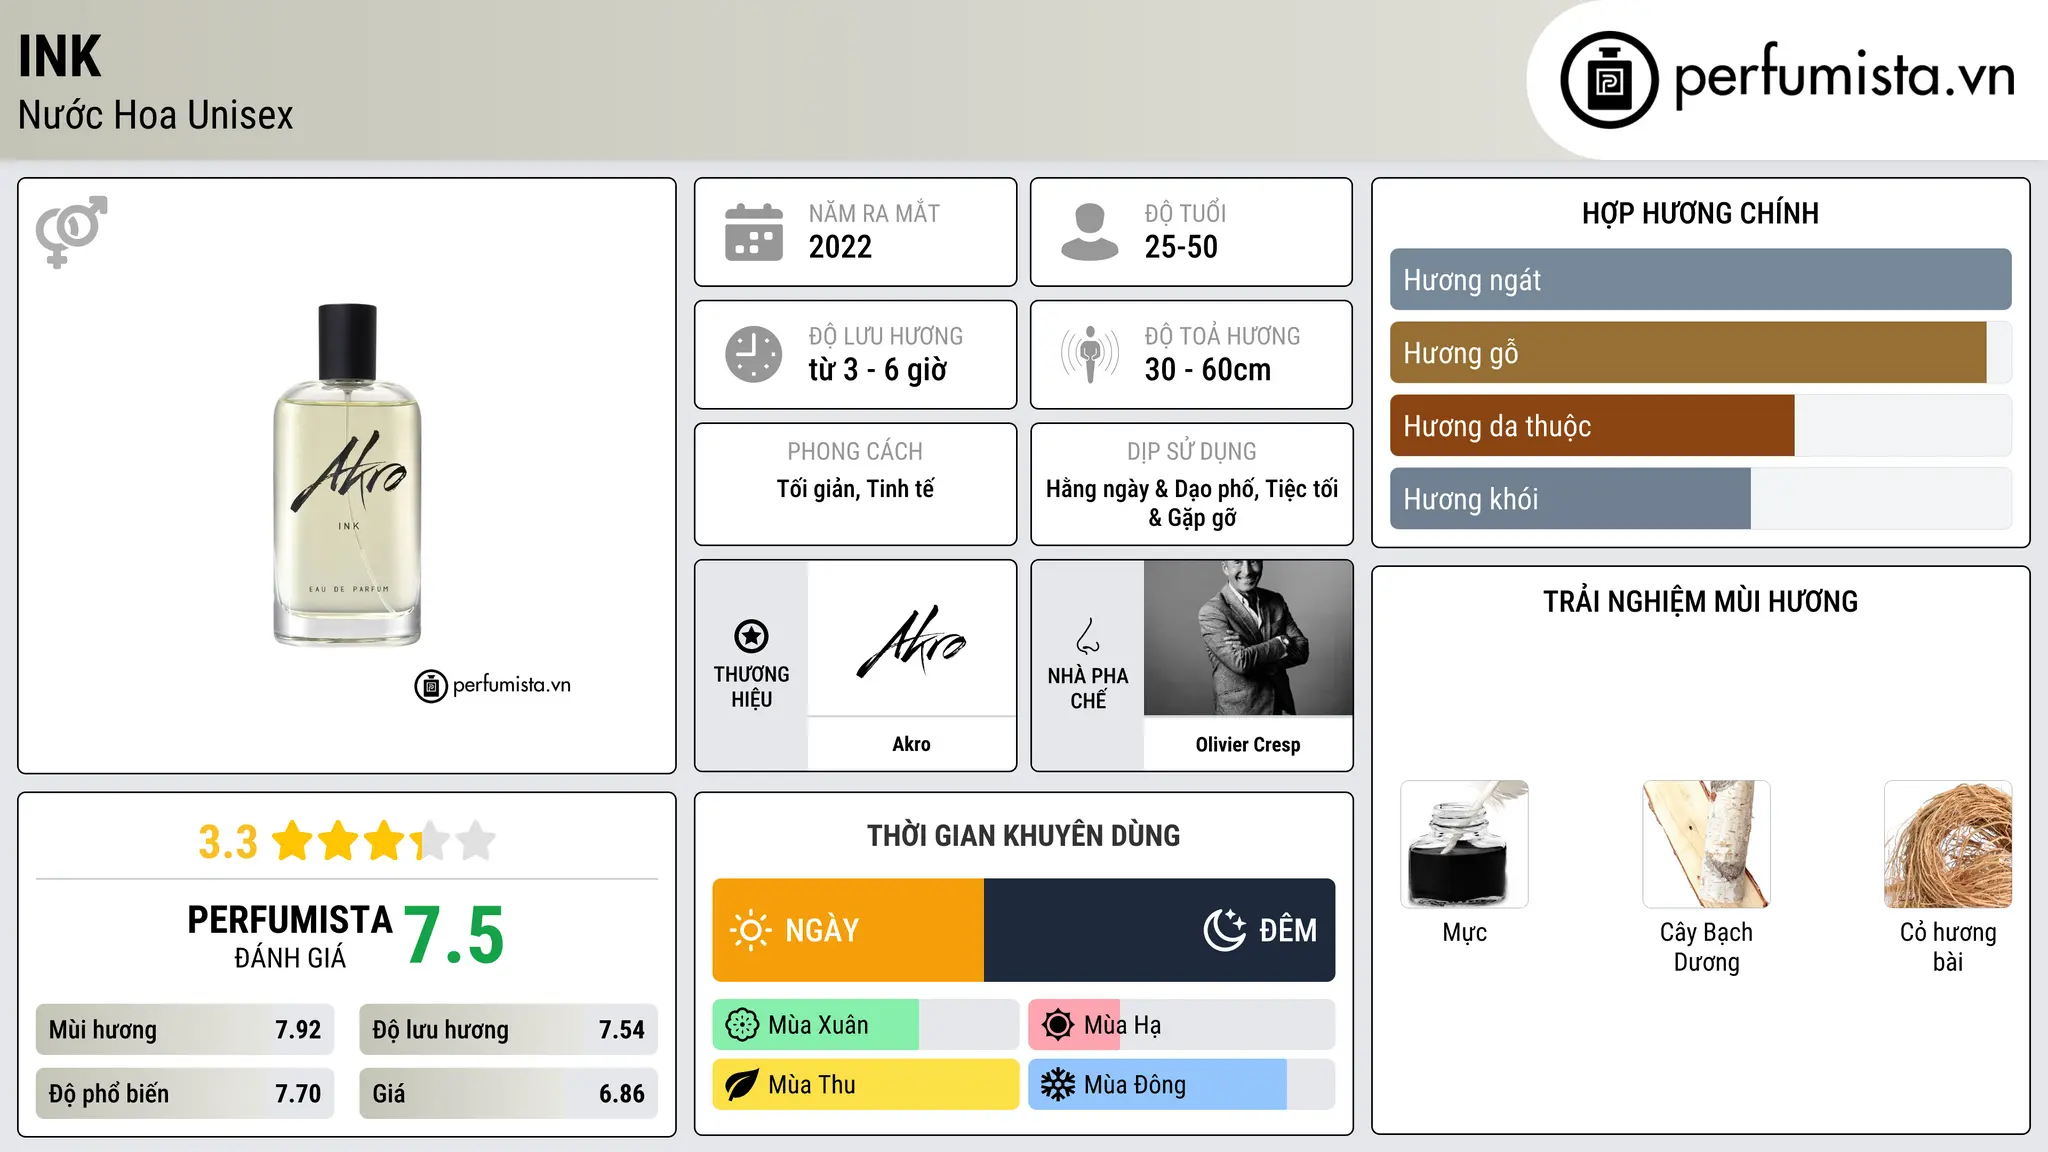Click the sun icon for Mùa Hạ
This screenshot has width=2048, height=1152.
(x=1058, y=1025)
